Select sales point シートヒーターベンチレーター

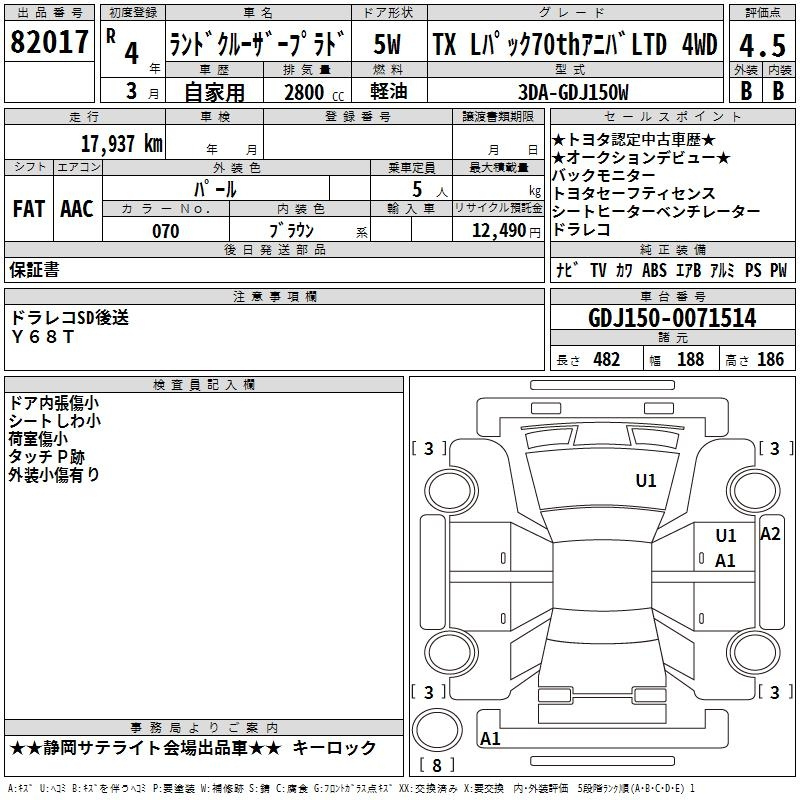coord(656,211)
